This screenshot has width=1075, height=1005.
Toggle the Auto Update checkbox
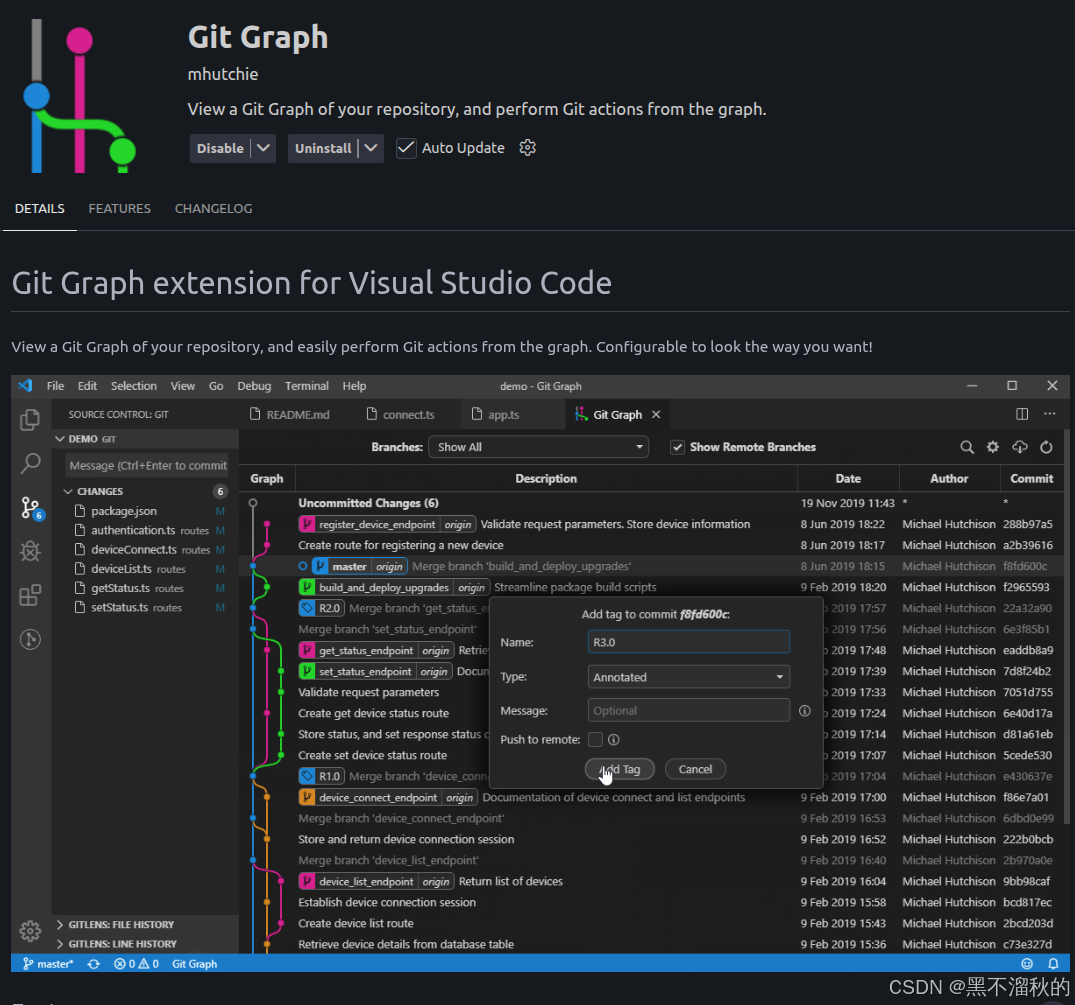pos(406,148)
